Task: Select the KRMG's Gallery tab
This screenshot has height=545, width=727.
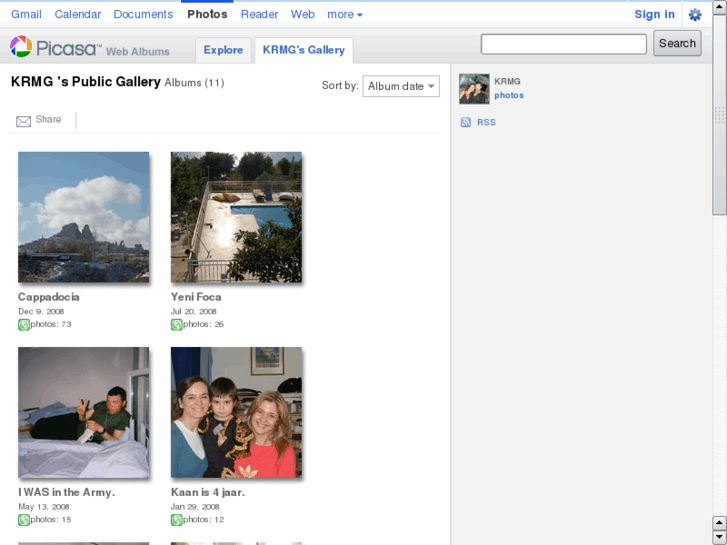Action: pyautogui.click(x=303, y=50)
